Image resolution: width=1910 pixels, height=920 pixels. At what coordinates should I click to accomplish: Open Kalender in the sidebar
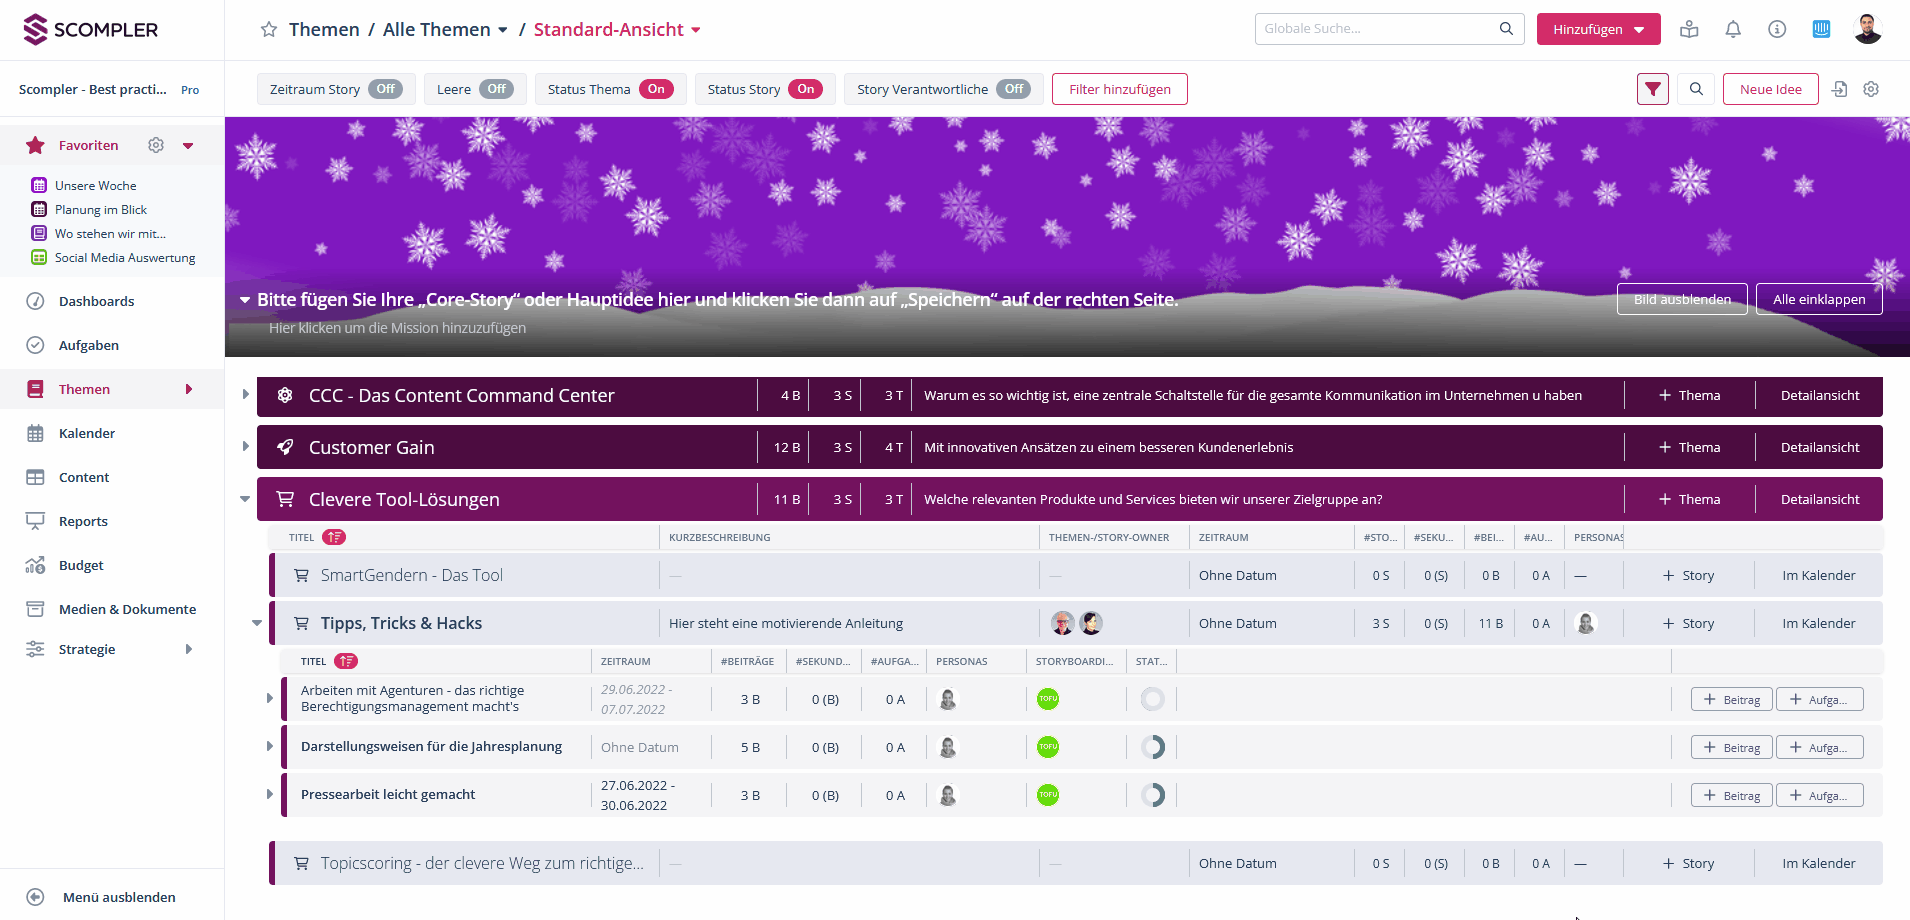pos(87,433)
